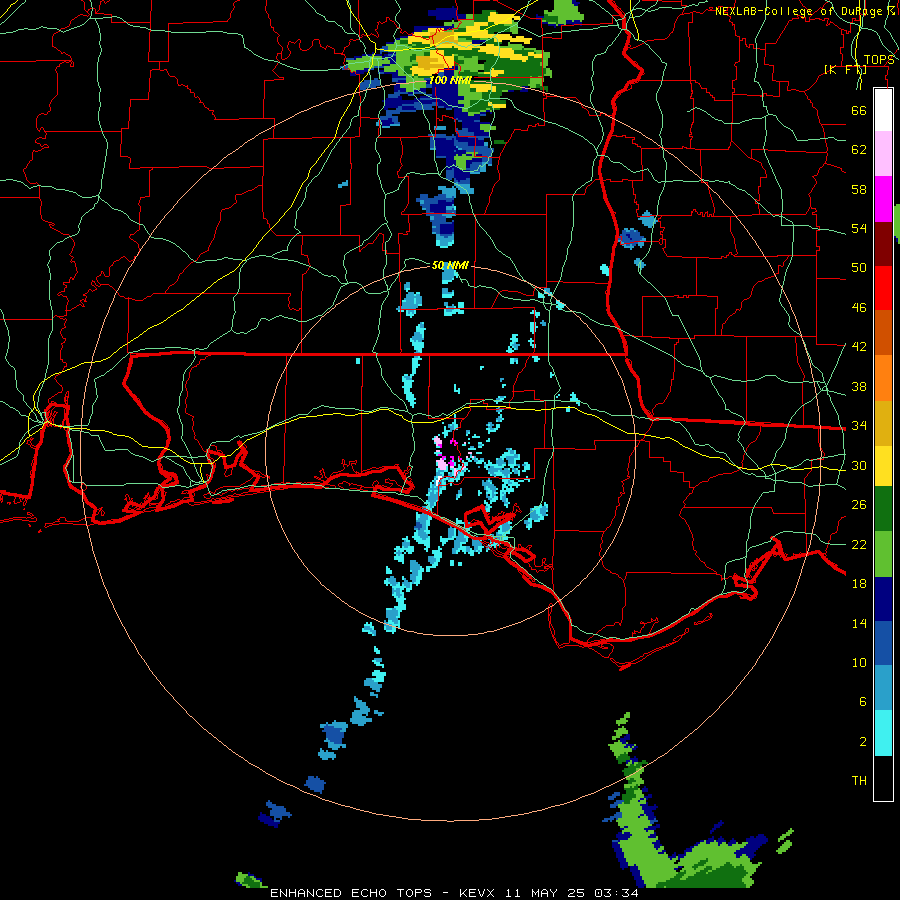The height and width of the screenshot is (900, 900).
Task: Click the 18 legend scale label
Action: (859, 584)
